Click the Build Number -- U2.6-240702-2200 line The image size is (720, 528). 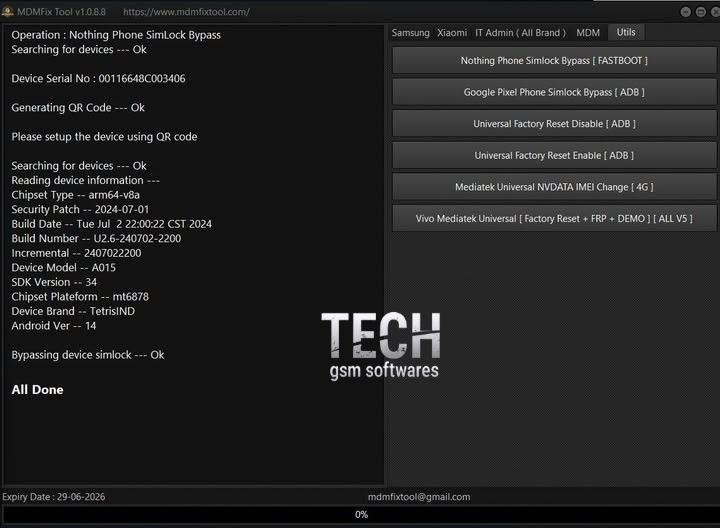96,238
